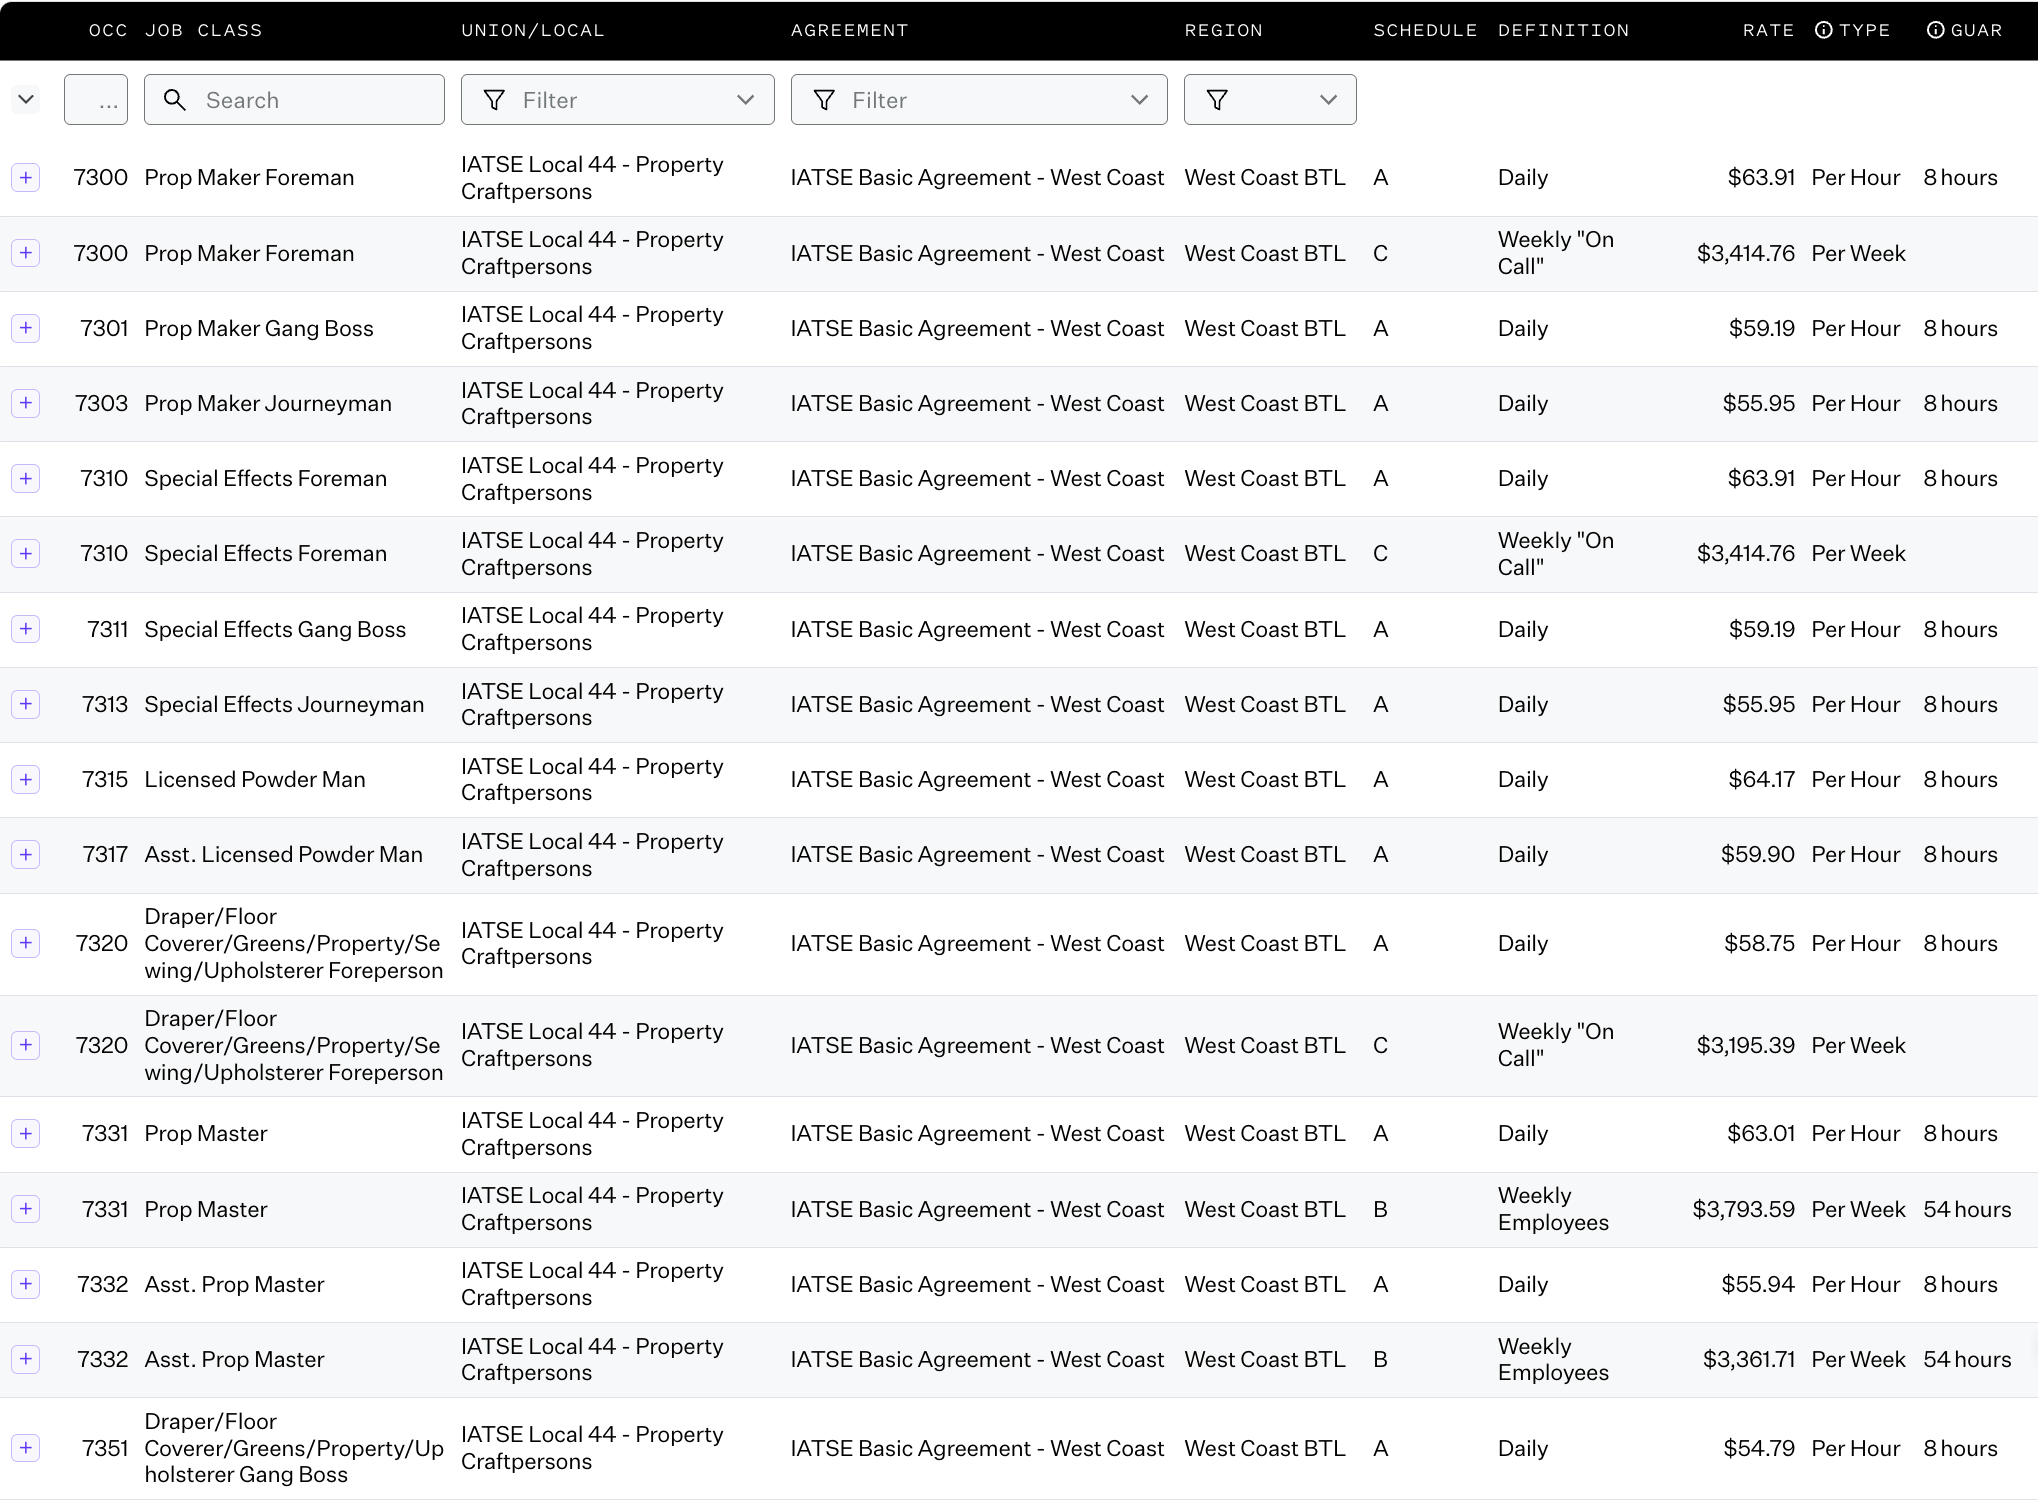Image resolution: width=2038 pixels, height=1500 pixels.
Task: Click the $3,793.59 rate value
Action: click(1744, 1209)
